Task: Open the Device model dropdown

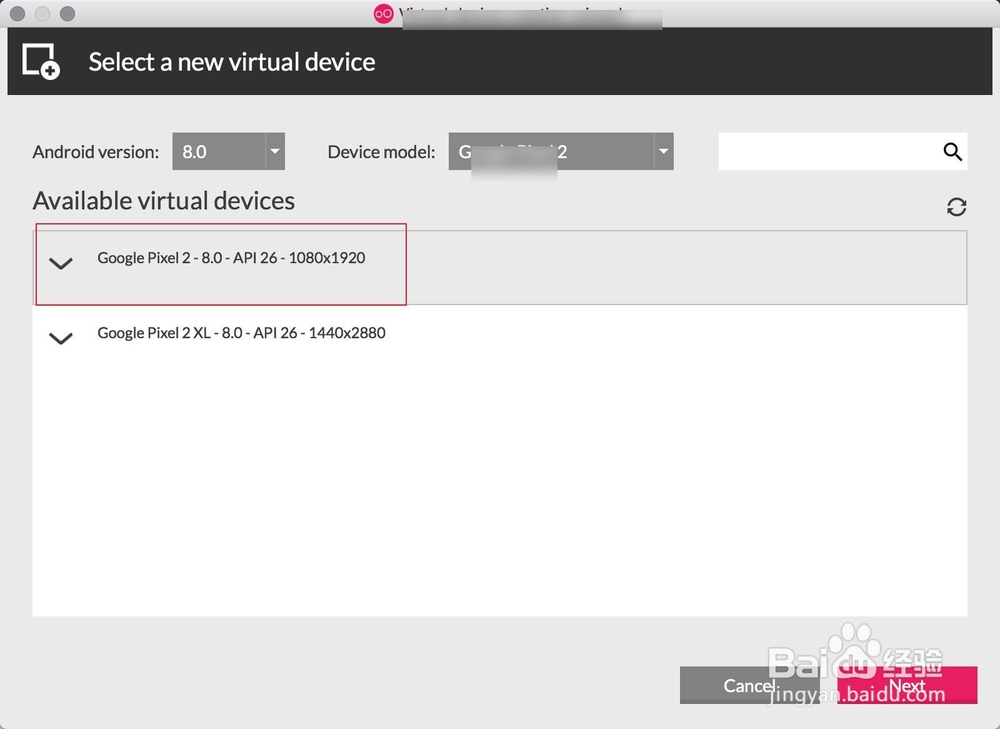Action: 561,151
